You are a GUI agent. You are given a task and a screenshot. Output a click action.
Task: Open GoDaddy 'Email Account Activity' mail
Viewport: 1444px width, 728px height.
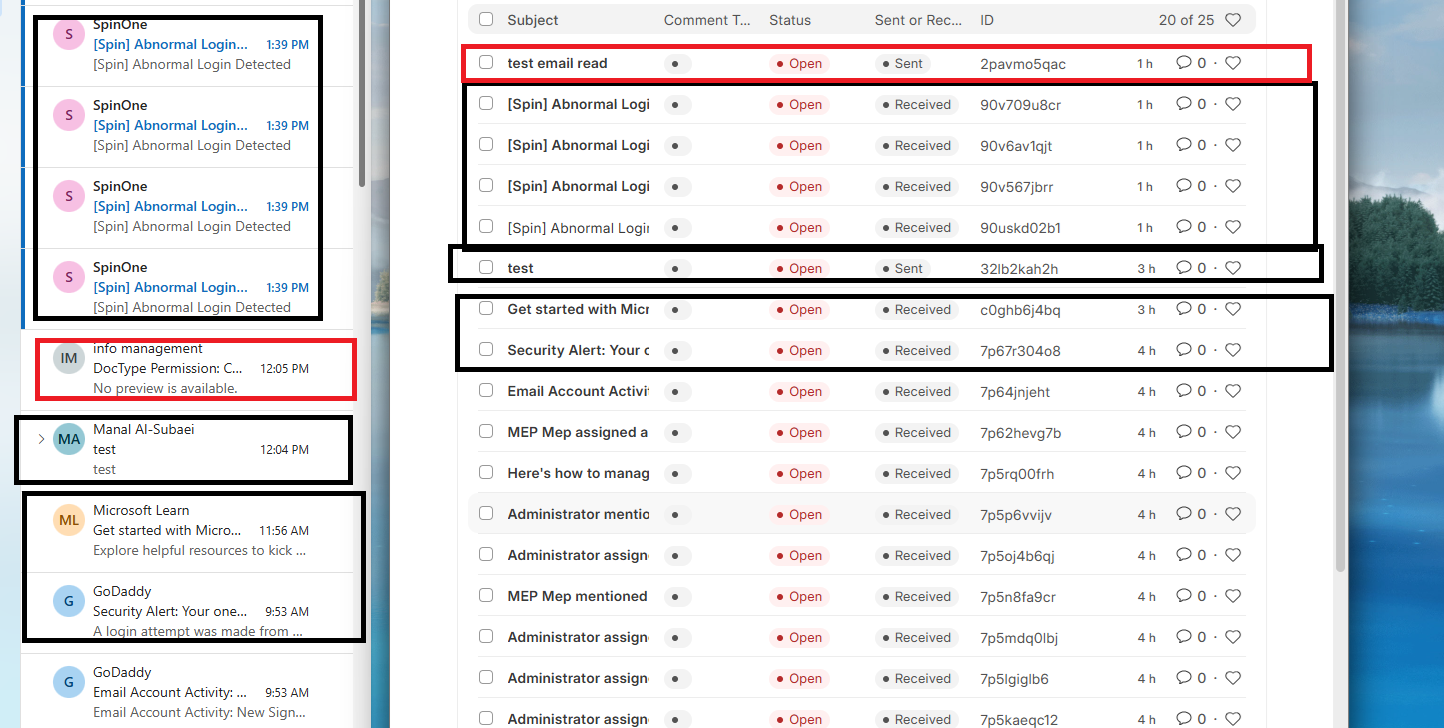point(186,692)
